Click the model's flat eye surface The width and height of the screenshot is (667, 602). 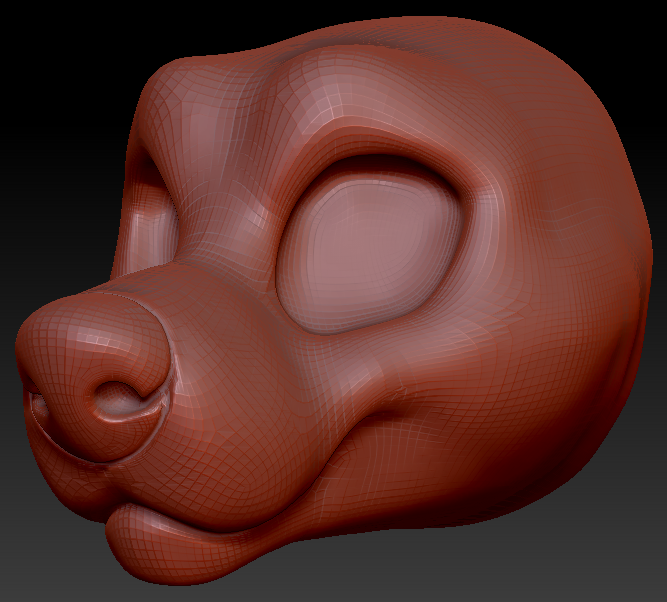(x=369, y=253)
